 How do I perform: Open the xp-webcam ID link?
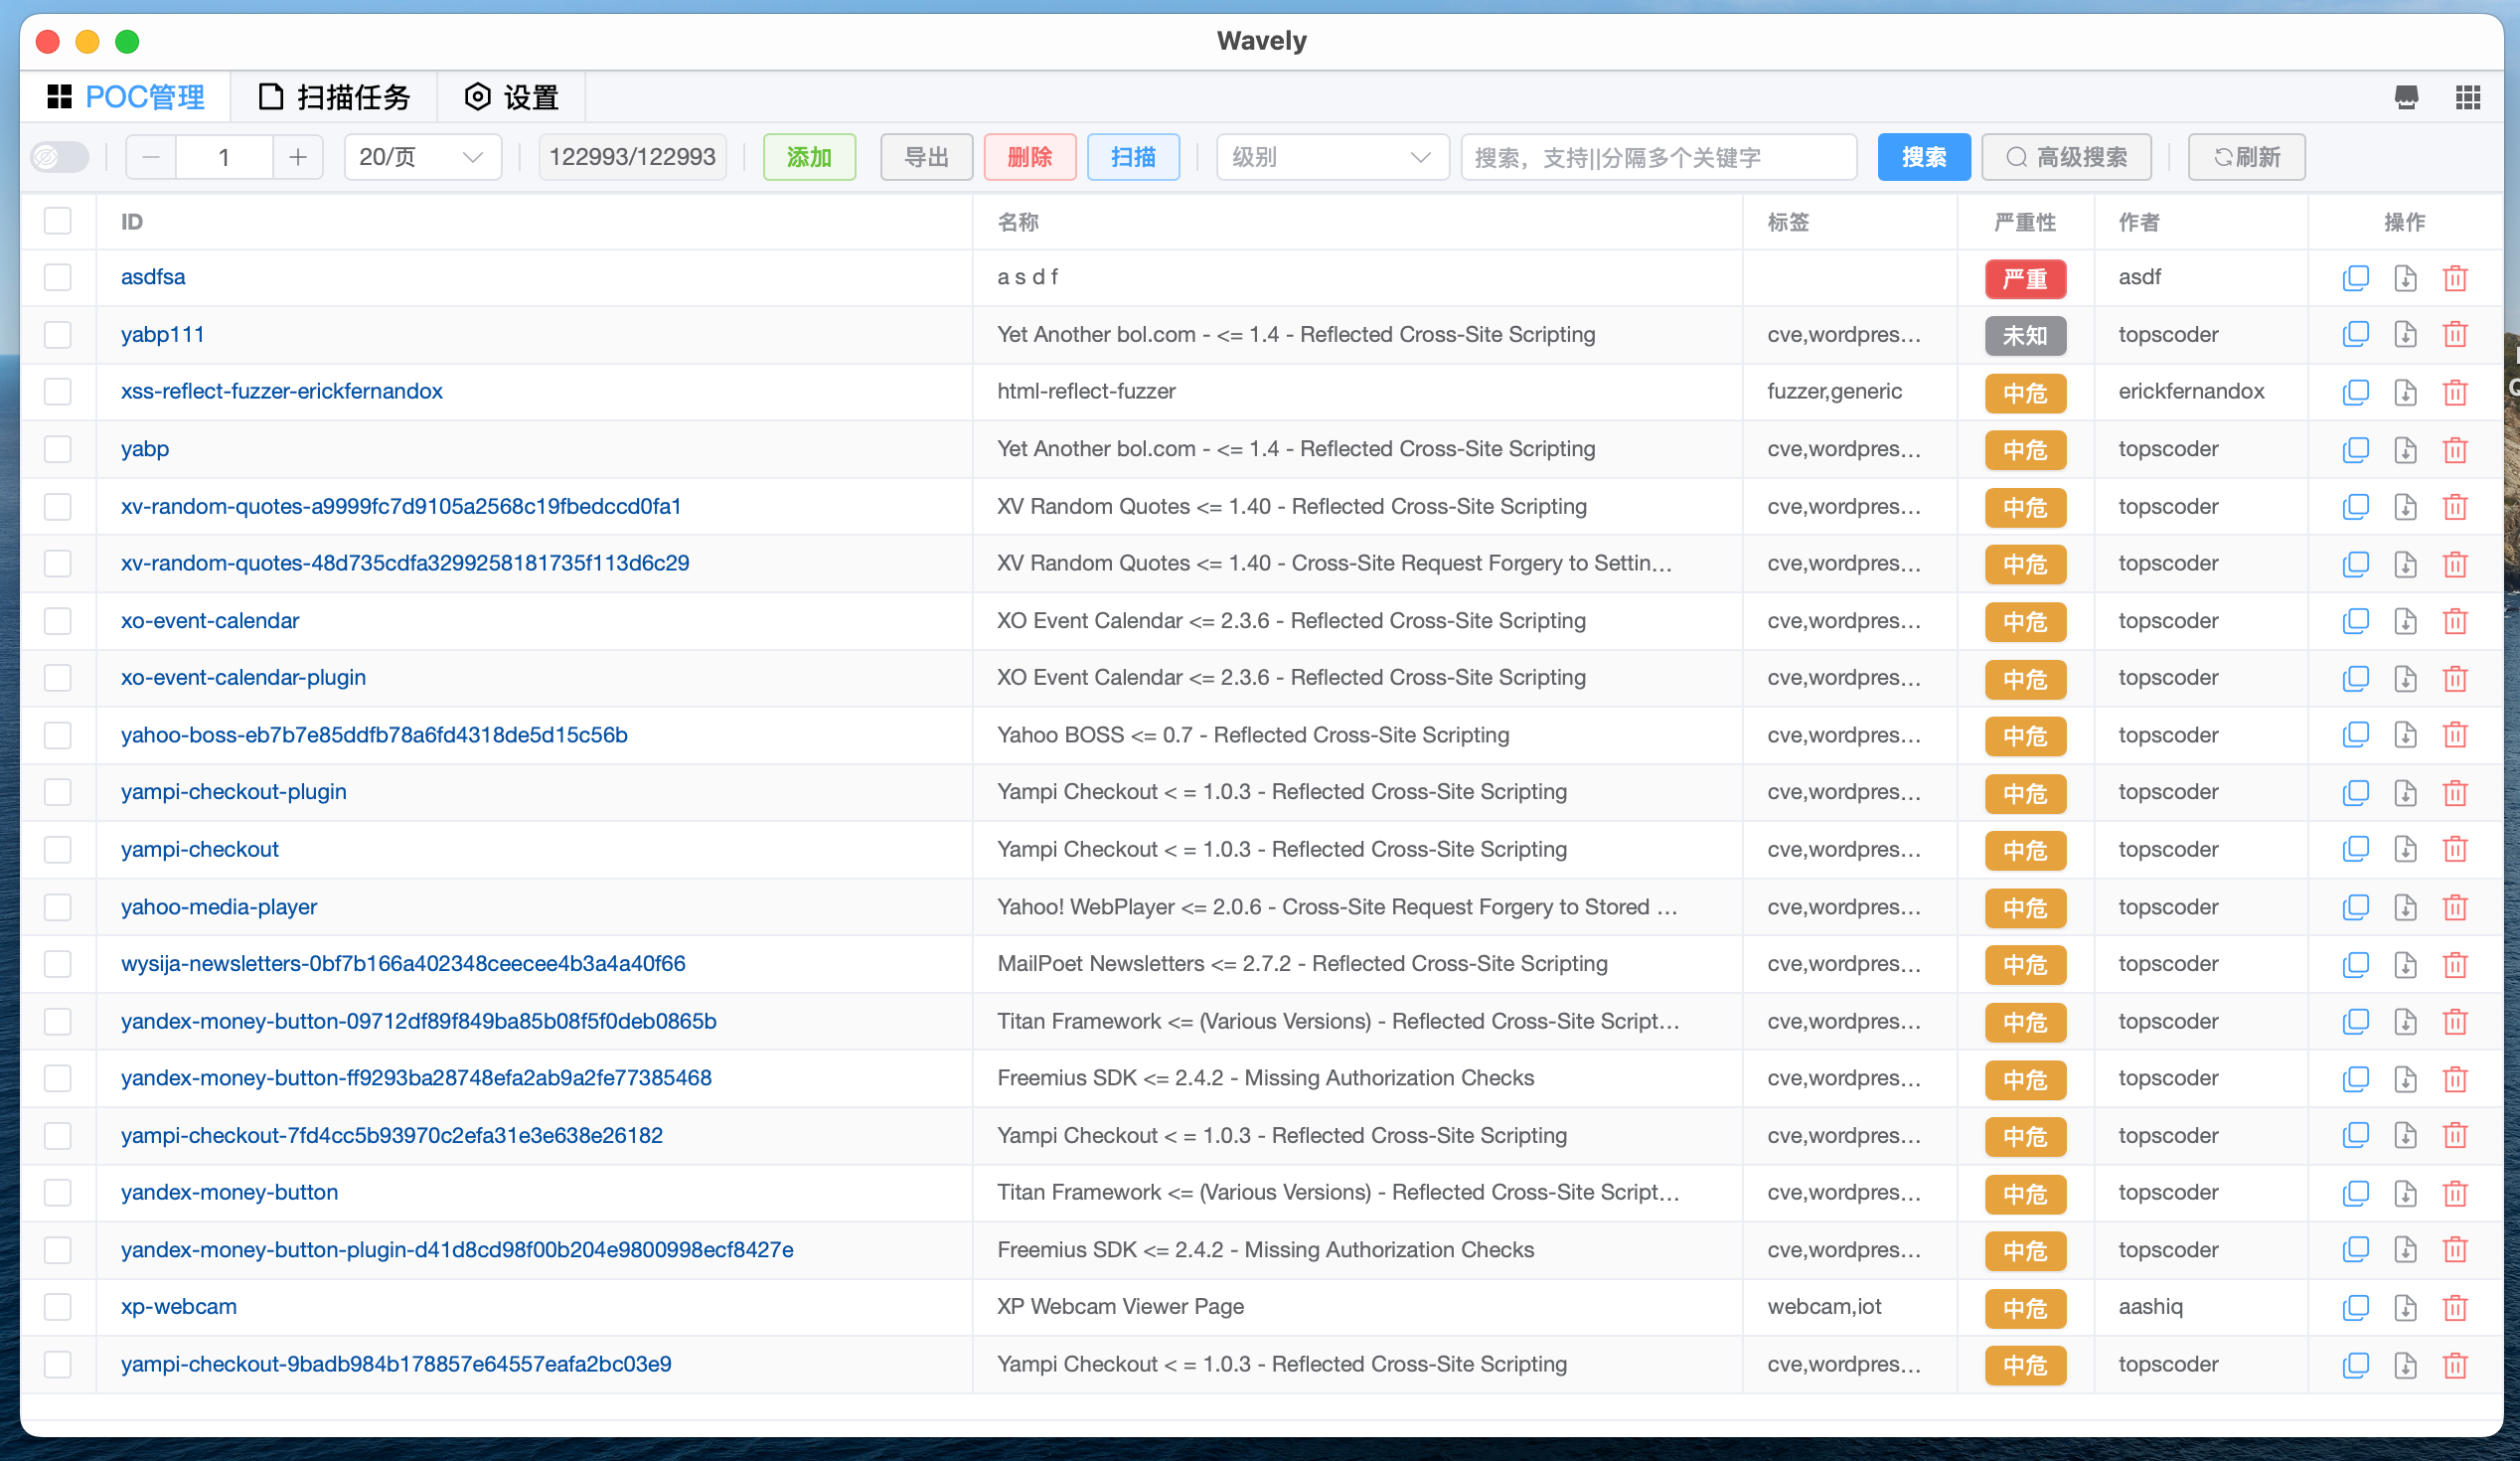pos(178,1307)
